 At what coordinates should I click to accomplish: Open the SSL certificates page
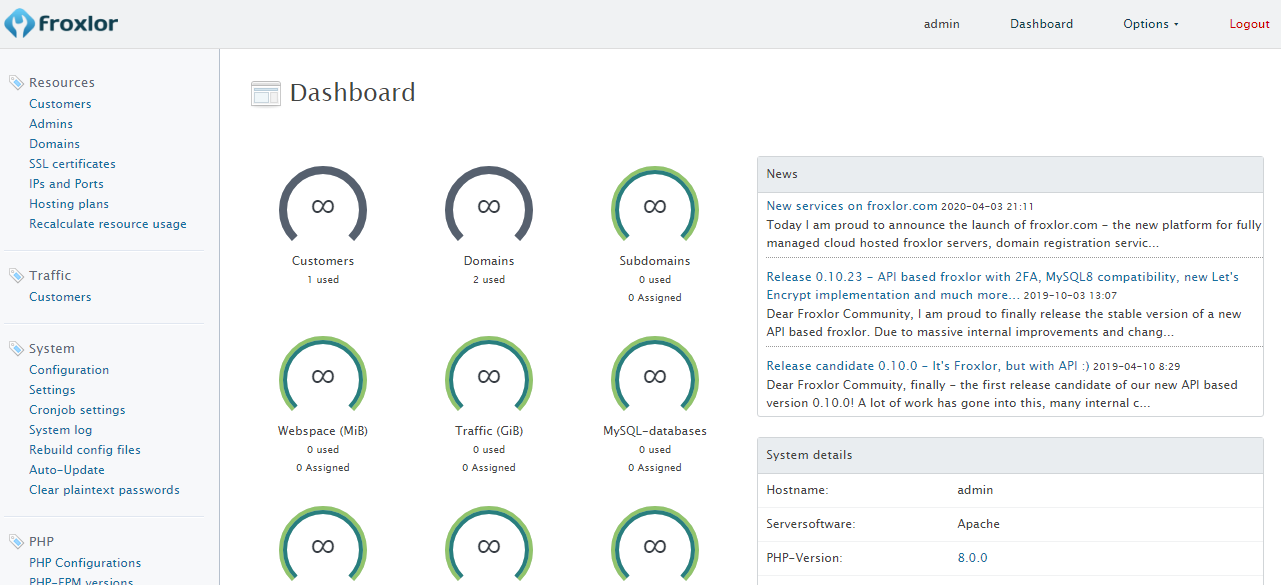pyautogui.click(x=72, y=164)
